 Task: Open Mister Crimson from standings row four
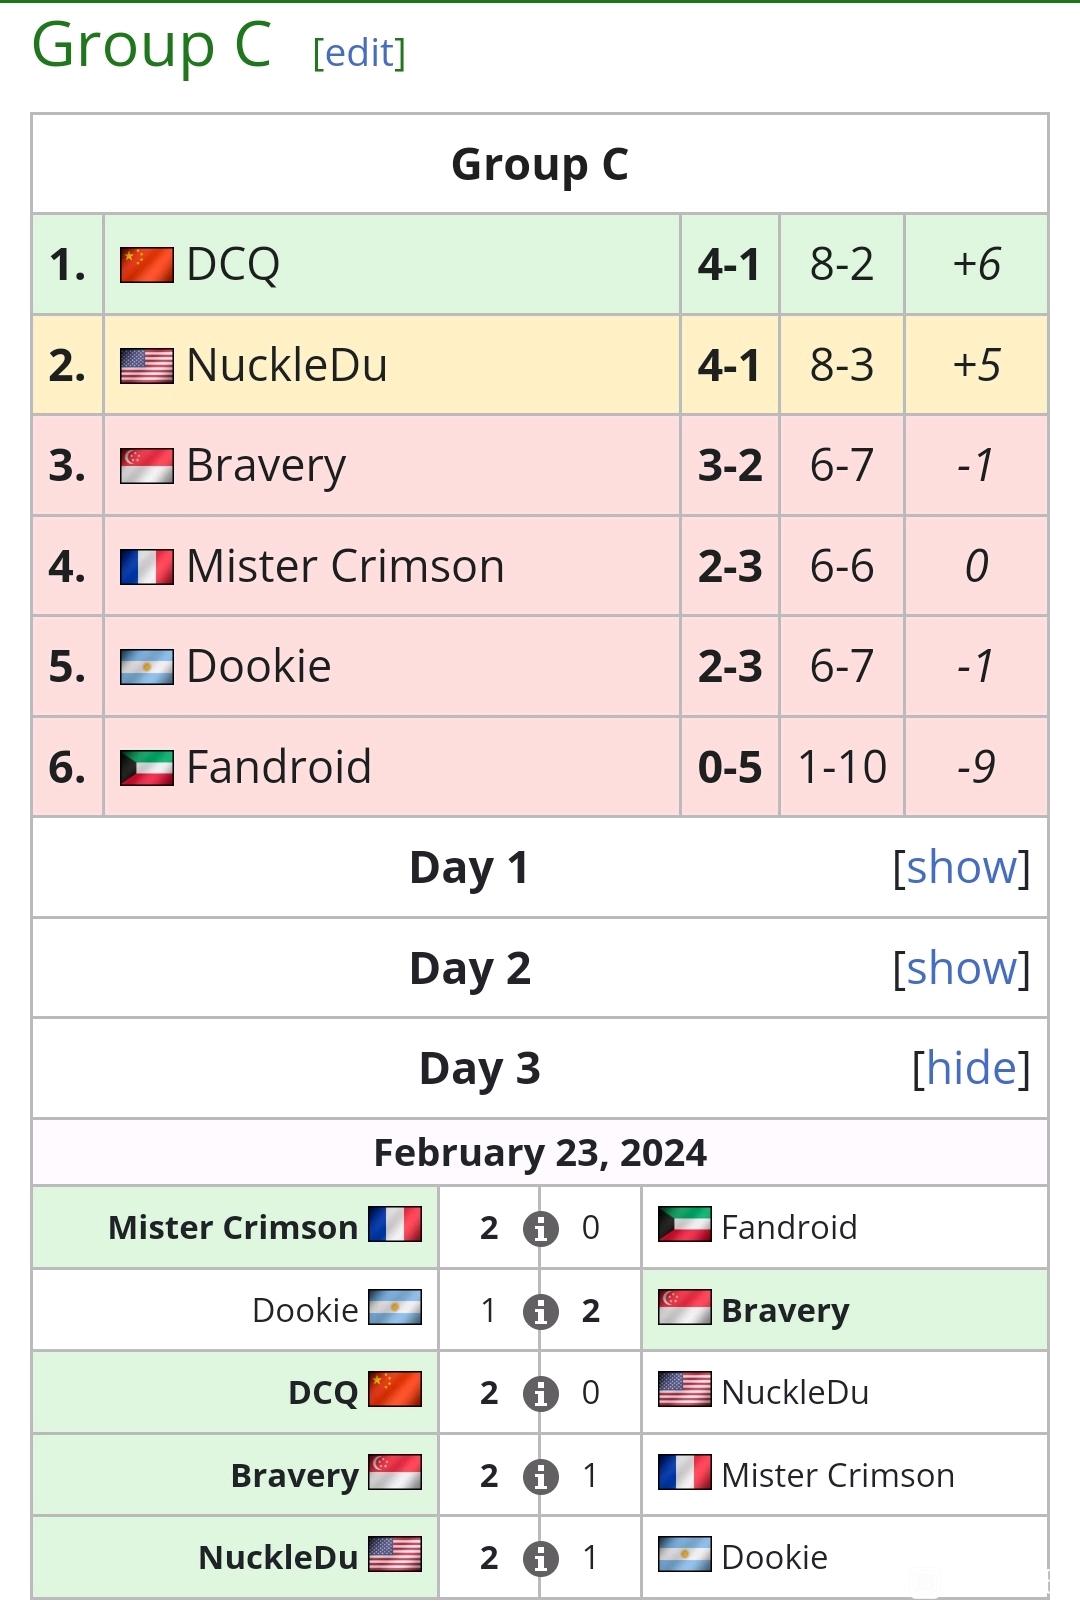point(345,566)
